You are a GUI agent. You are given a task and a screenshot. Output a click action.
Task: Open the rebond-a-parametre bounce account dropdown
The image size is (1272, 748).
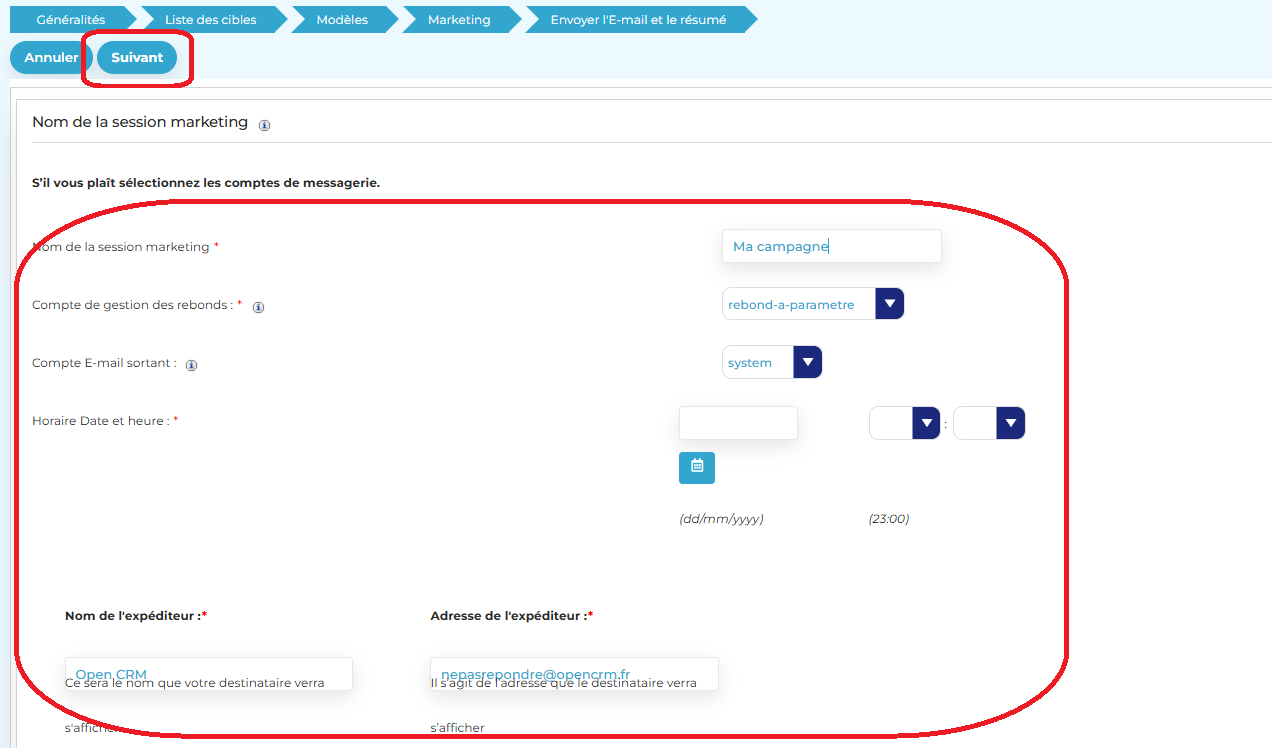click(x=889, y=304)
